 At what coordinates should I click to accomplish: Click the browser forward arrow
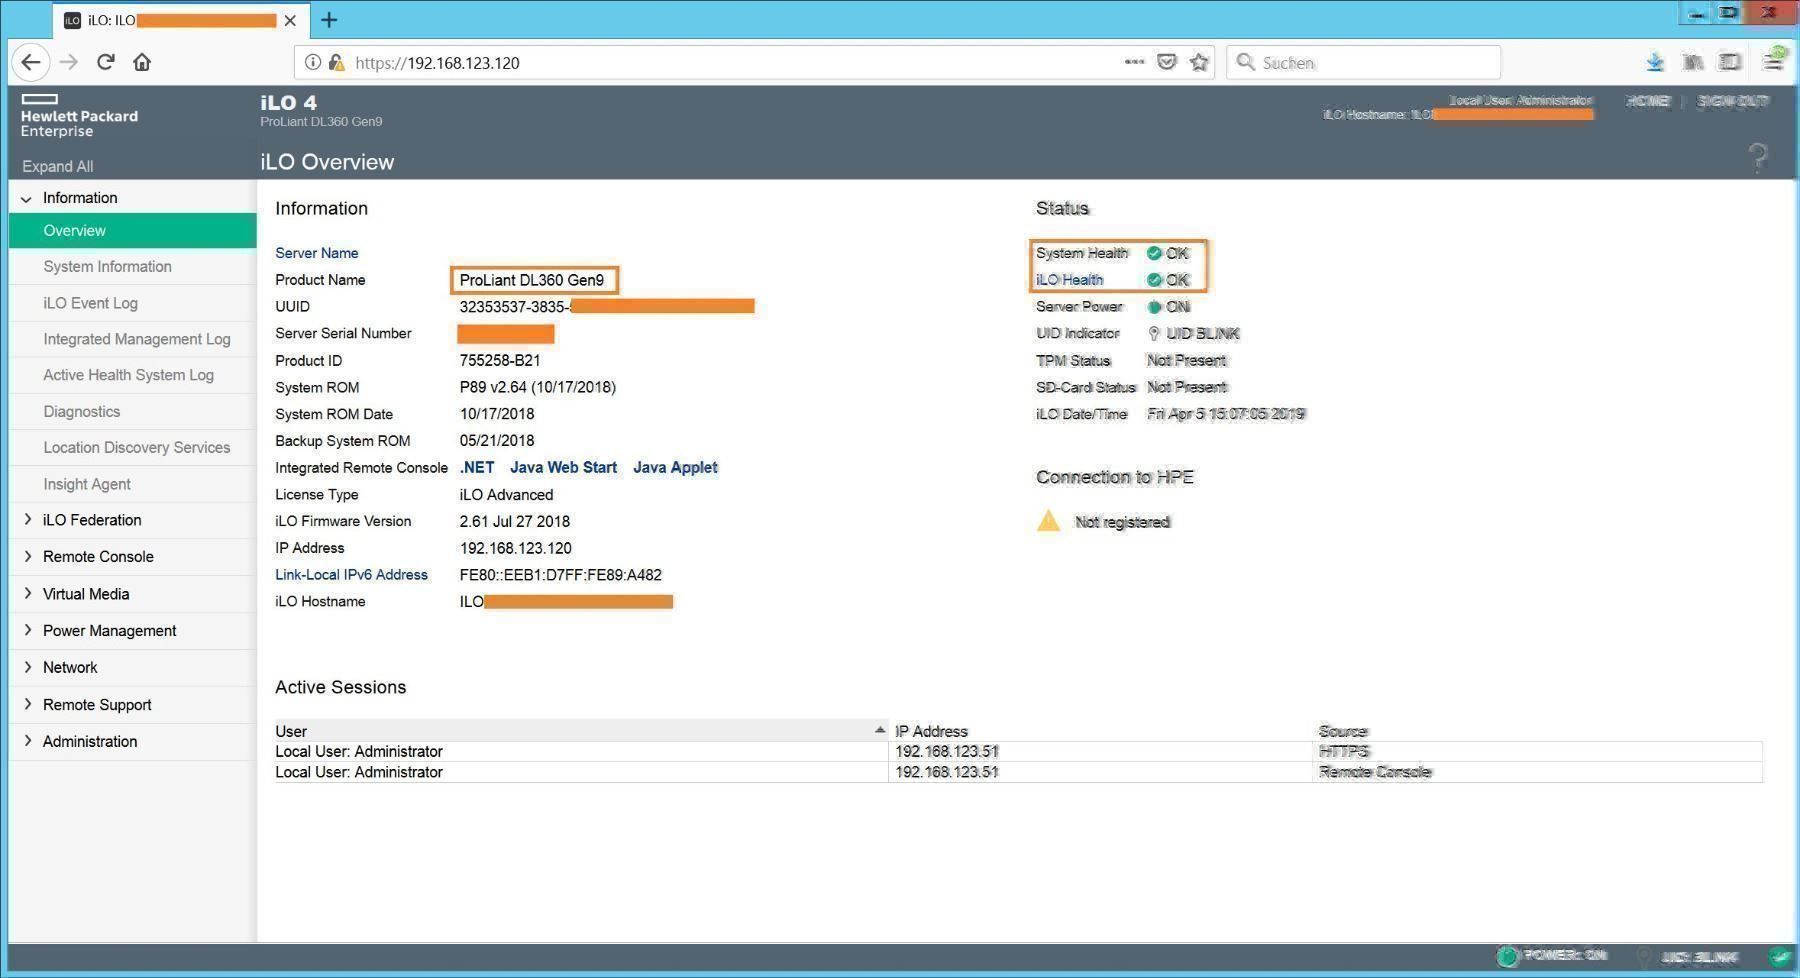coord(69,62)
